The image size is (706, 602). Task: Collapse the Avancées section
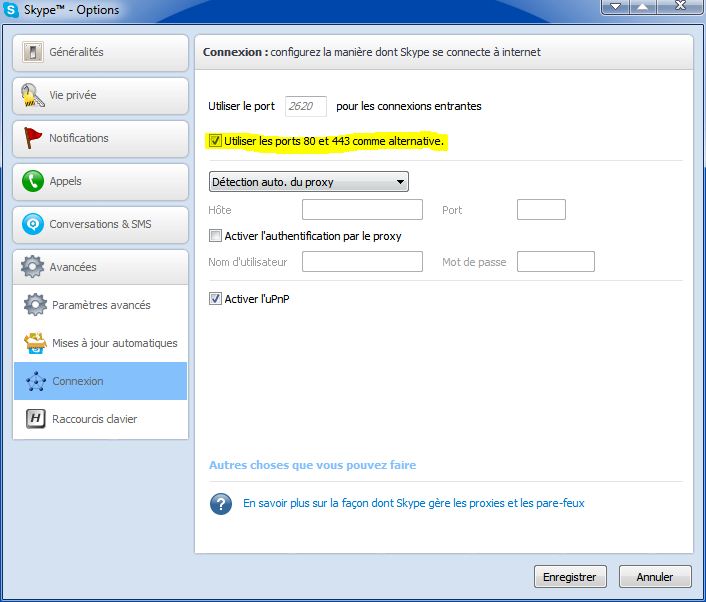pos(100,267)
